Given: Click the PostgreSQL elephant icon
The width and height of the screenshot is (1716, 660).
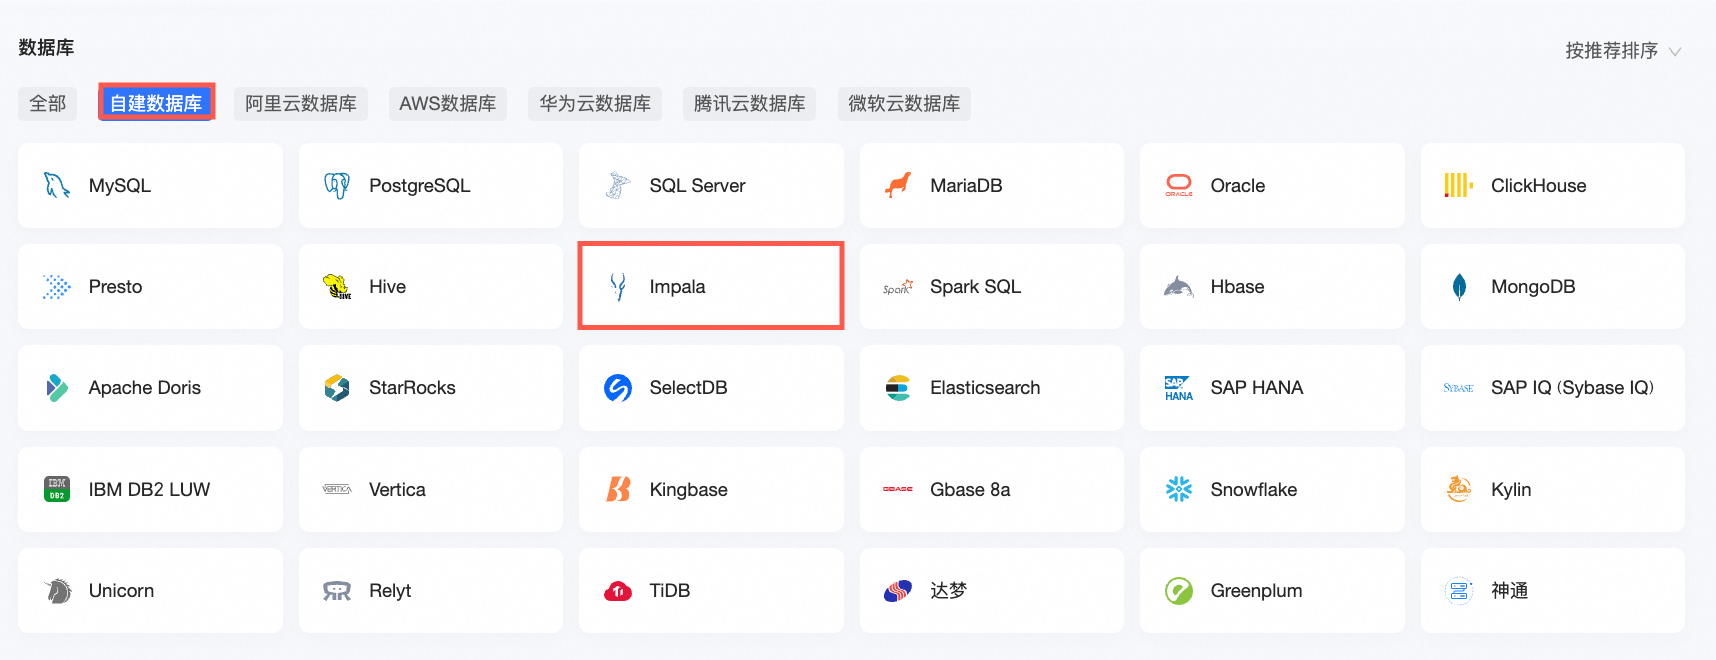Looking at the screenshot, I should coord(337,185).
